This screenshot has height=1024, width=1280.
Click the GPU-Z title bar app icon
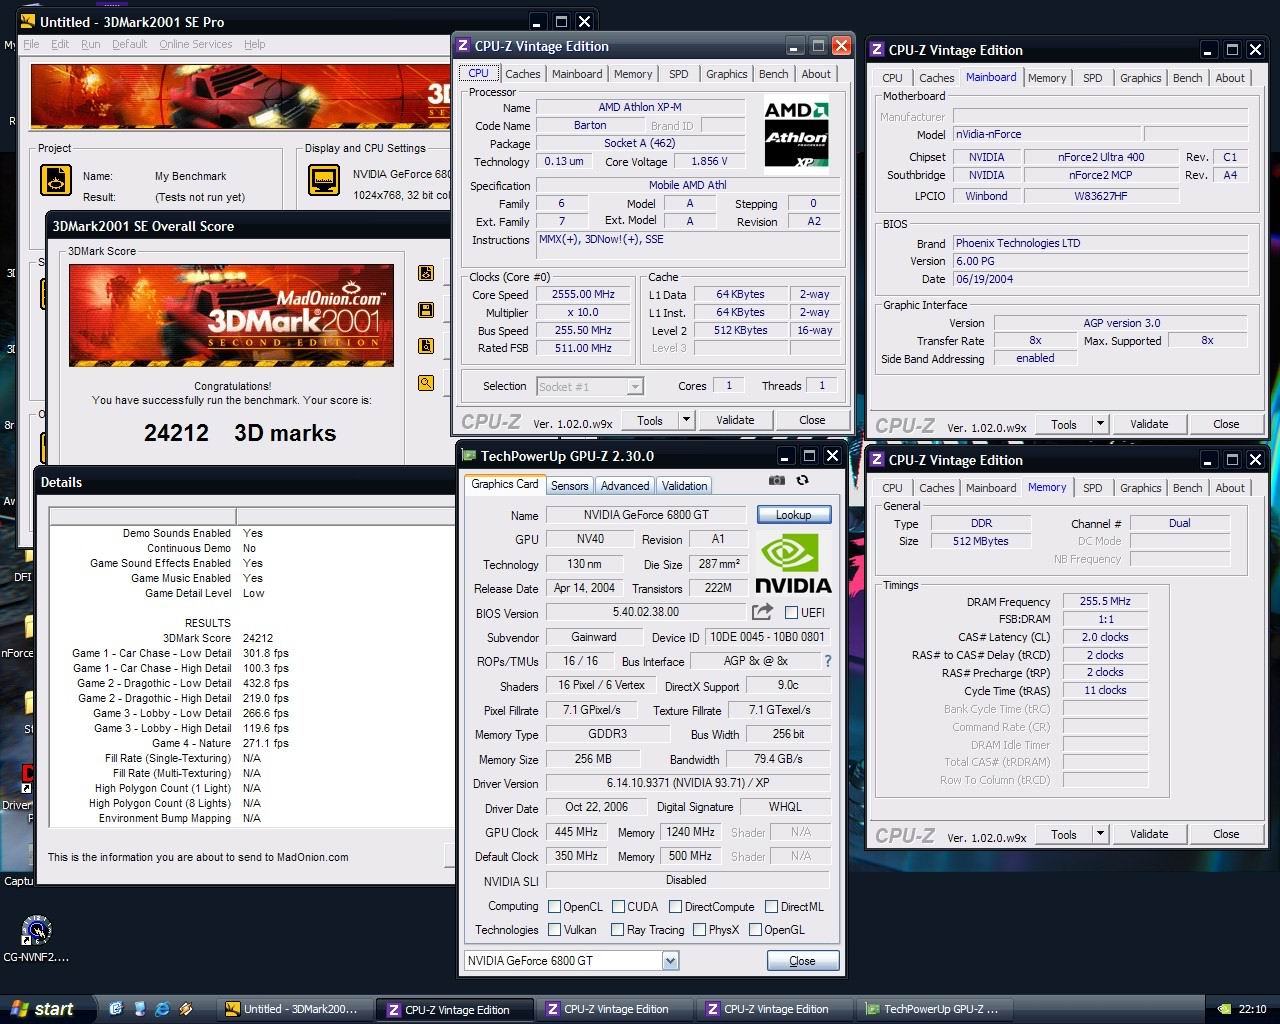(x=469, y=456)
